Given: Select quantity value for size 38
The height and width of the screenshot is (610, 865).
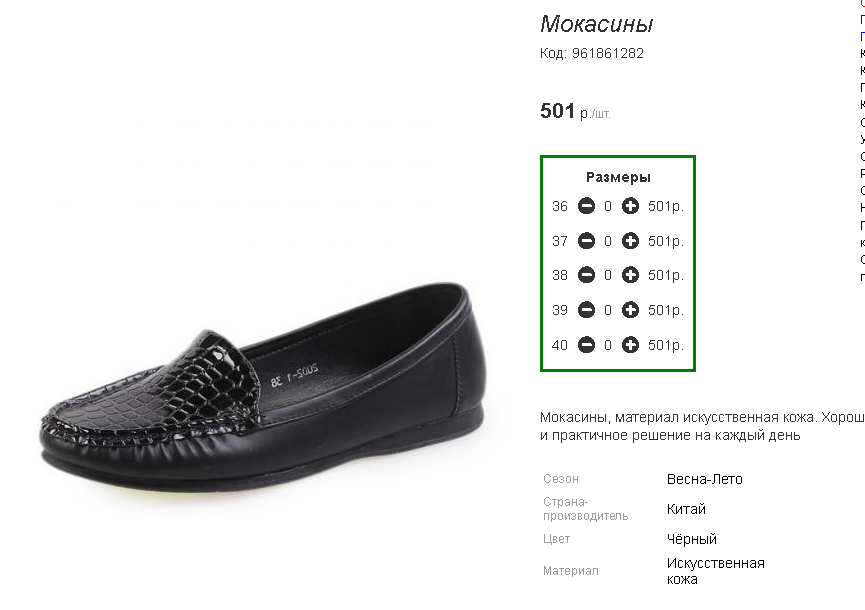Looking at the screenshot, I should click(608, 275).
